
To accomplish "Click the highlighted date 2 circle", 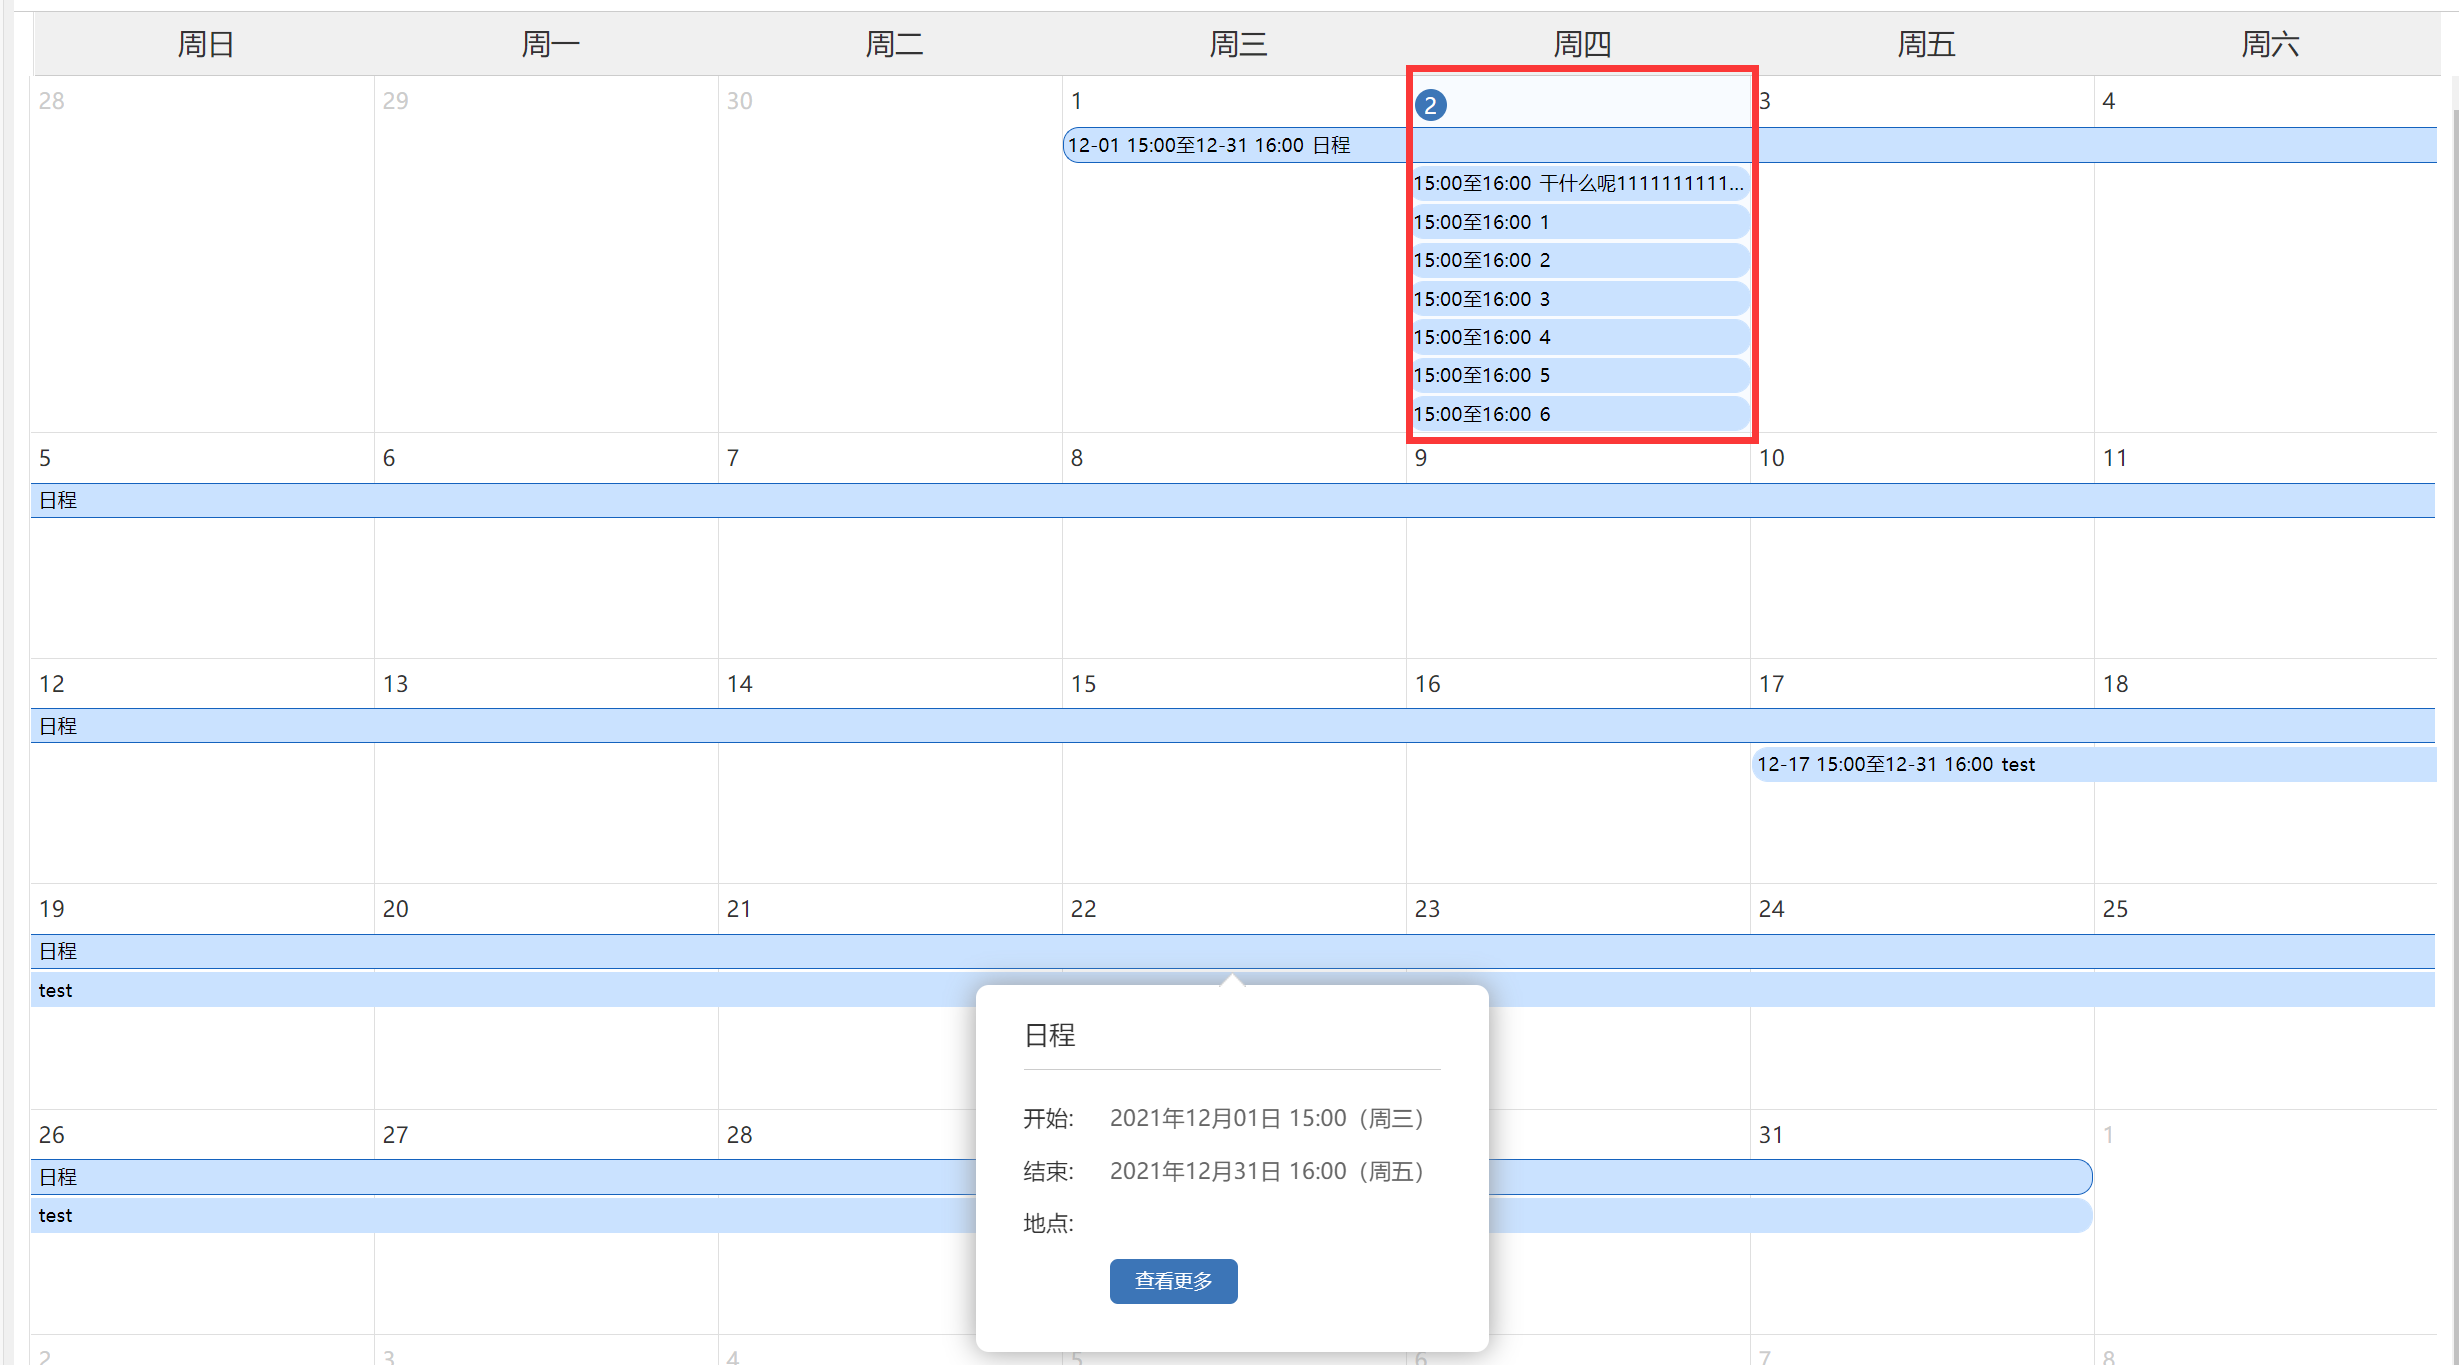I will [x=1430, y=105].
